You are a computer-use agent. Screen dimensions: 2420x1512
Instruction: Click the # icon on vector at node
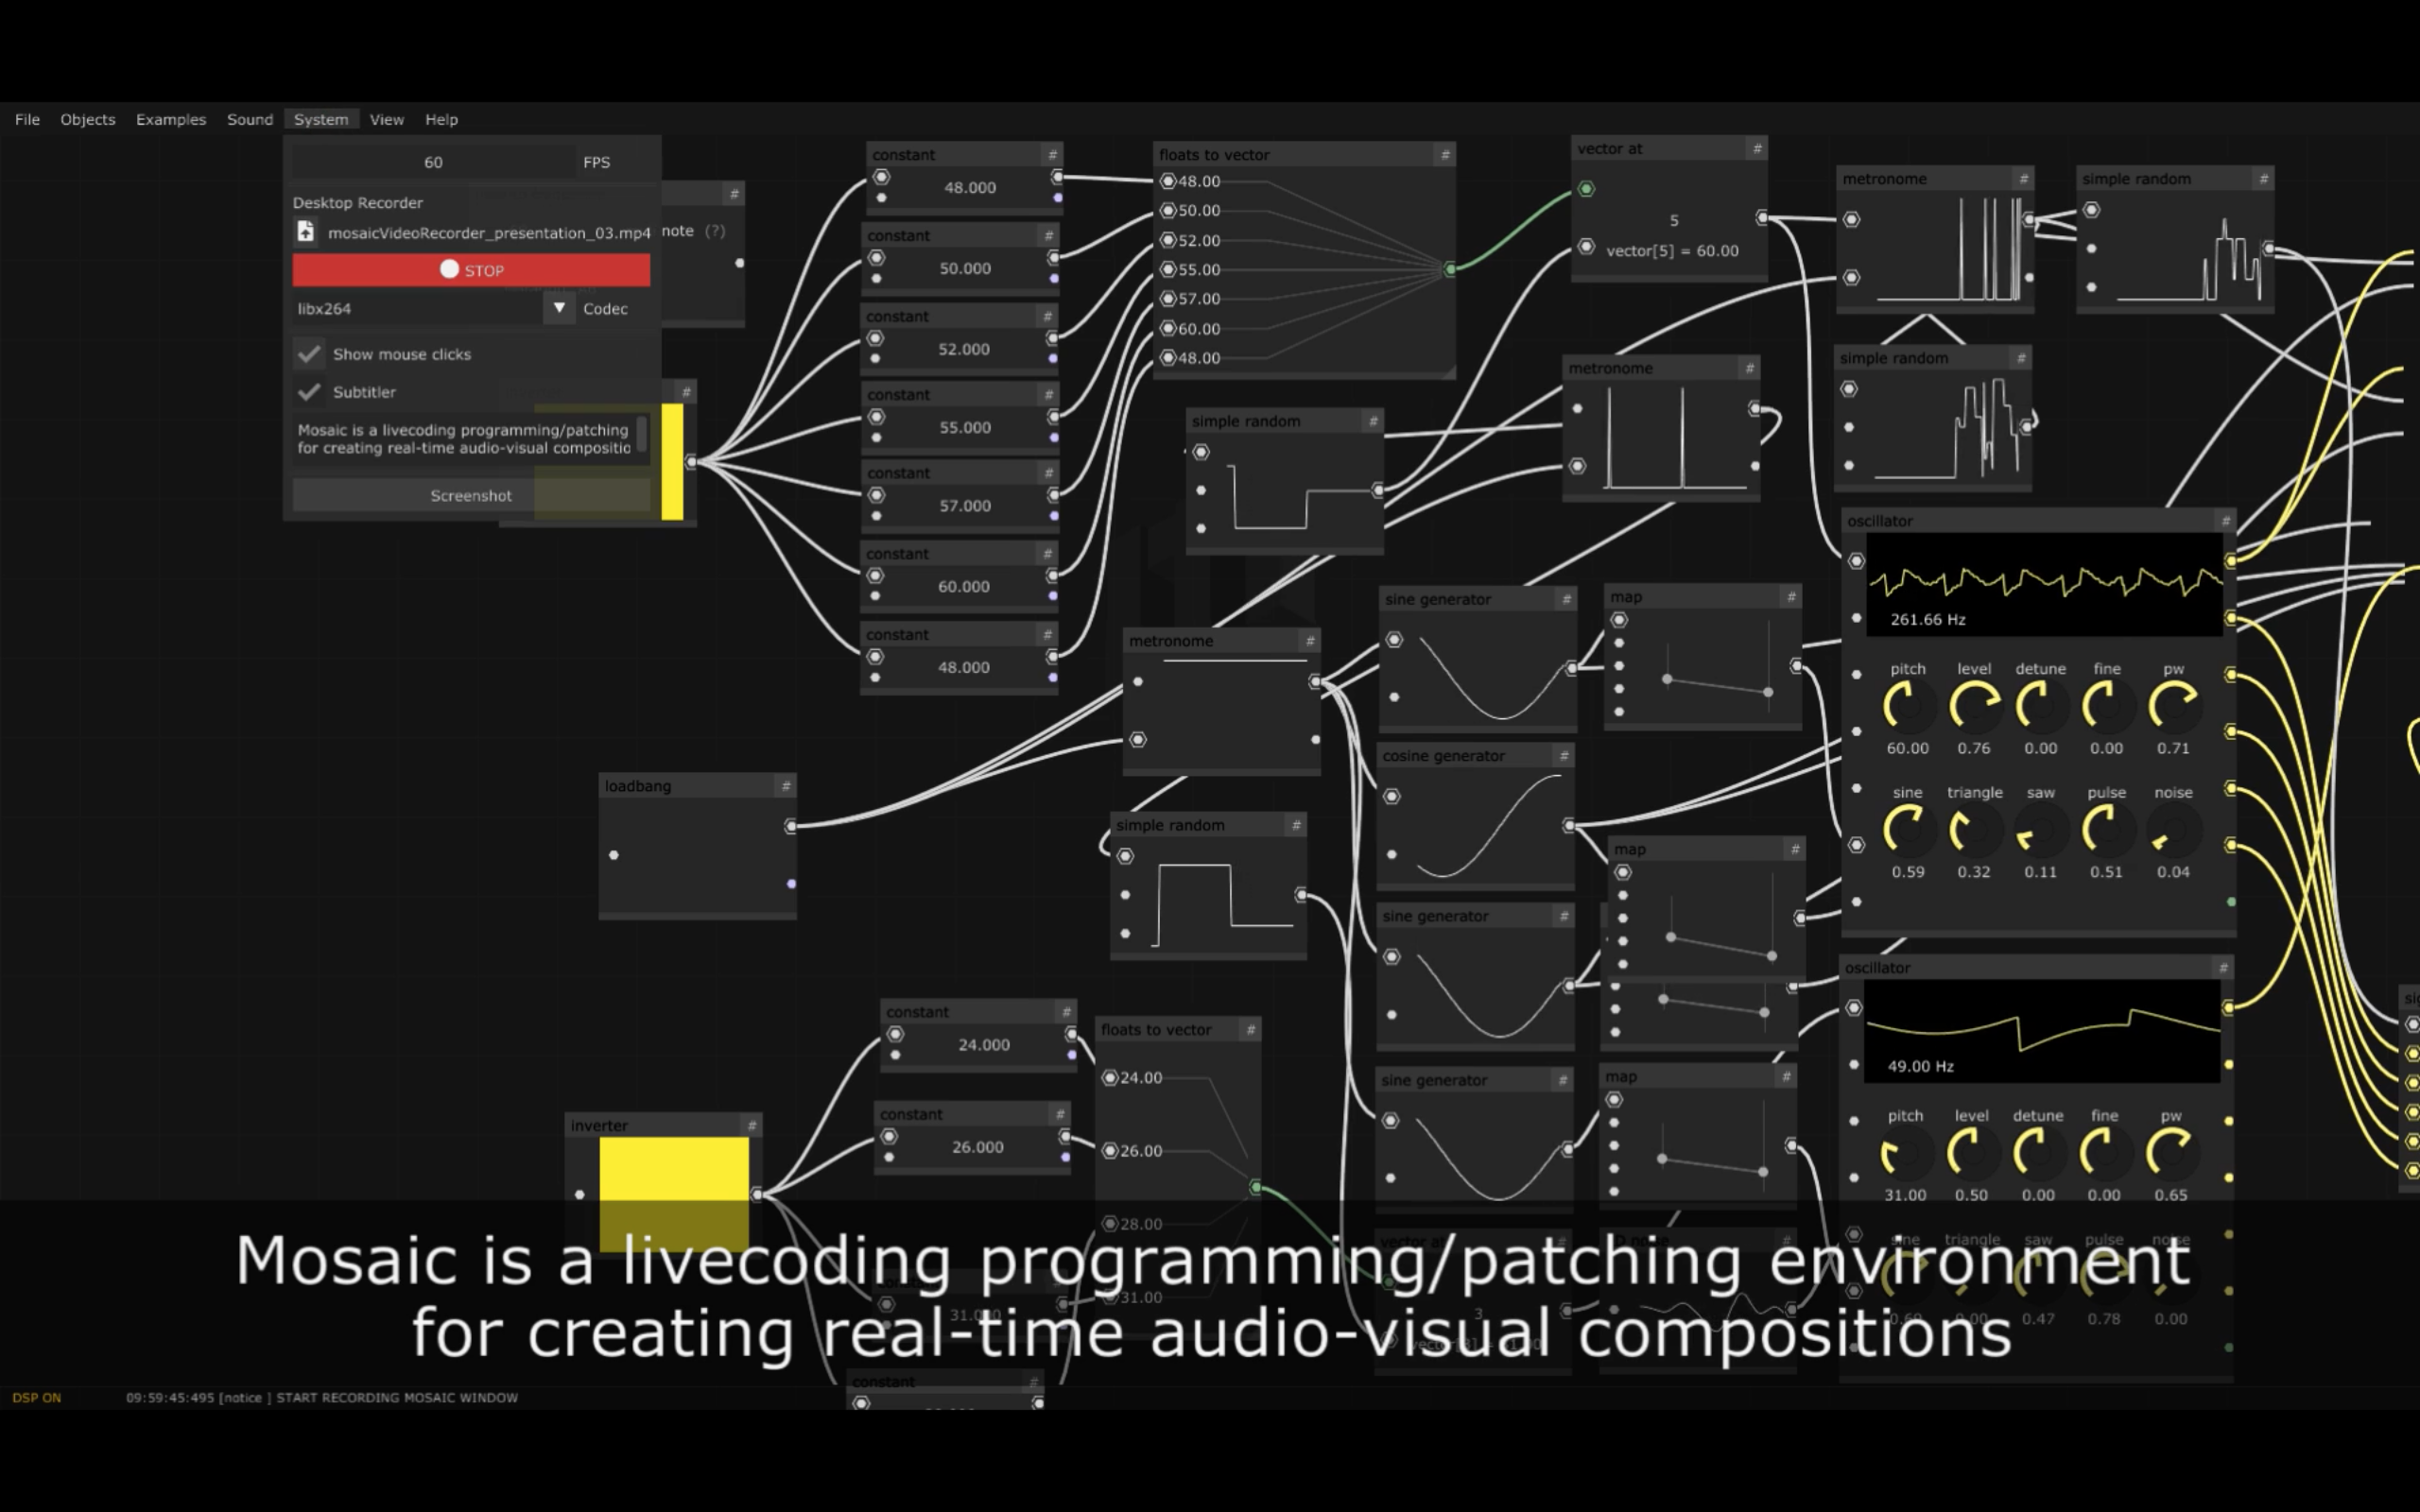click(1756, 148)
